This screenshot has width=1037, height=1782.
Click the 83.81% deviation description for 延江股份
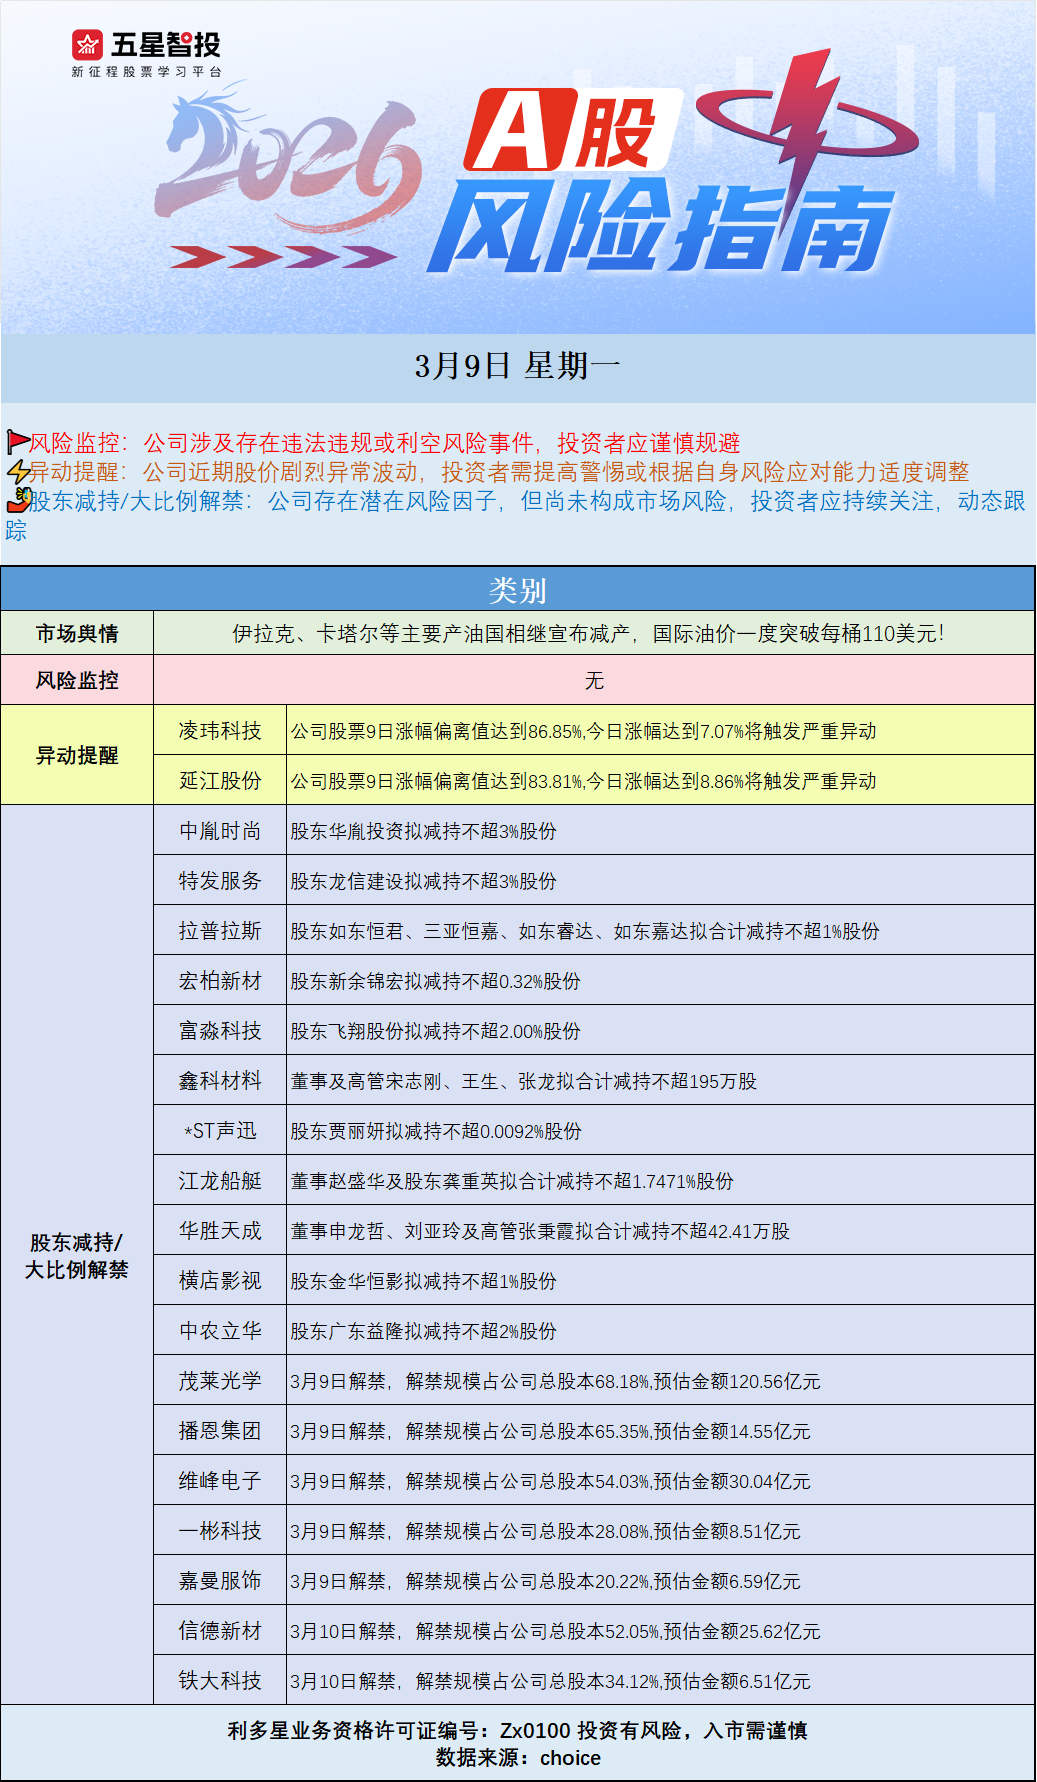click(x=583, y=781)
